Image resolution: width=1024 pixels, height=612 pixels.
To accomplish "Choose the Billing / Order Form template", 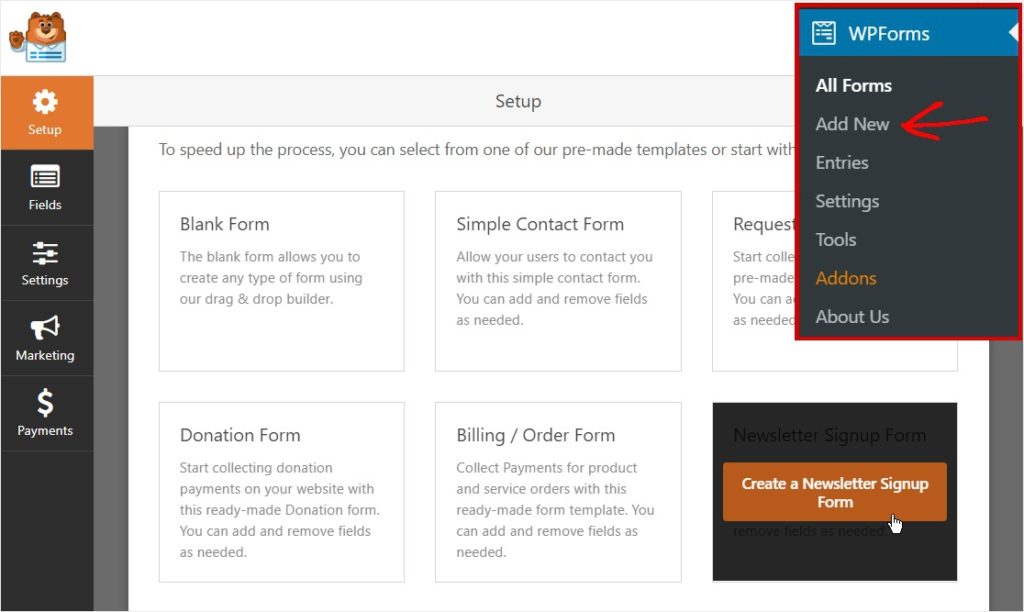I will pos(558,493).
